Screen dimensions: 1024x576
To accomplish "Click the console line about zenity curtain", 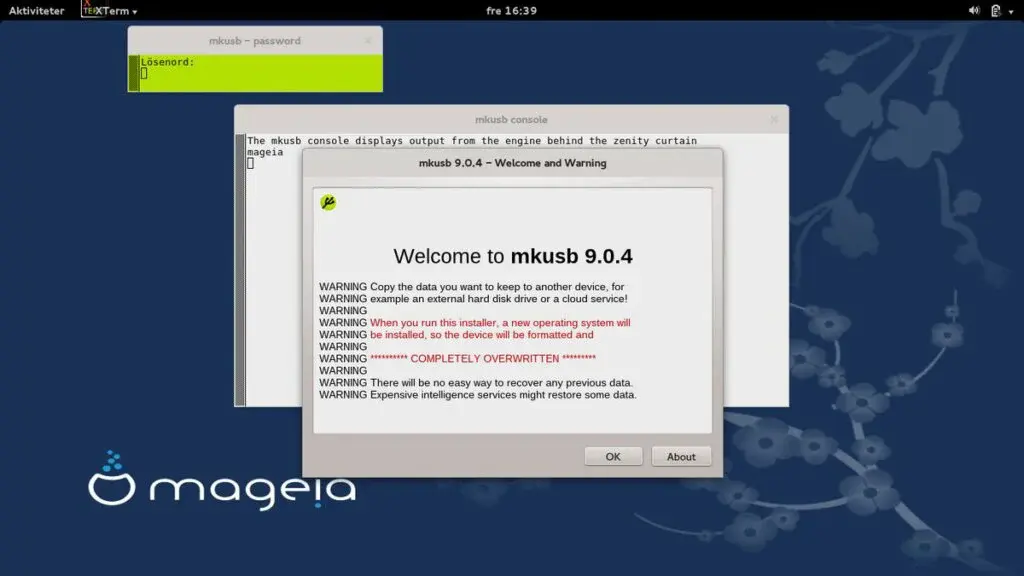I will [472, 140].
